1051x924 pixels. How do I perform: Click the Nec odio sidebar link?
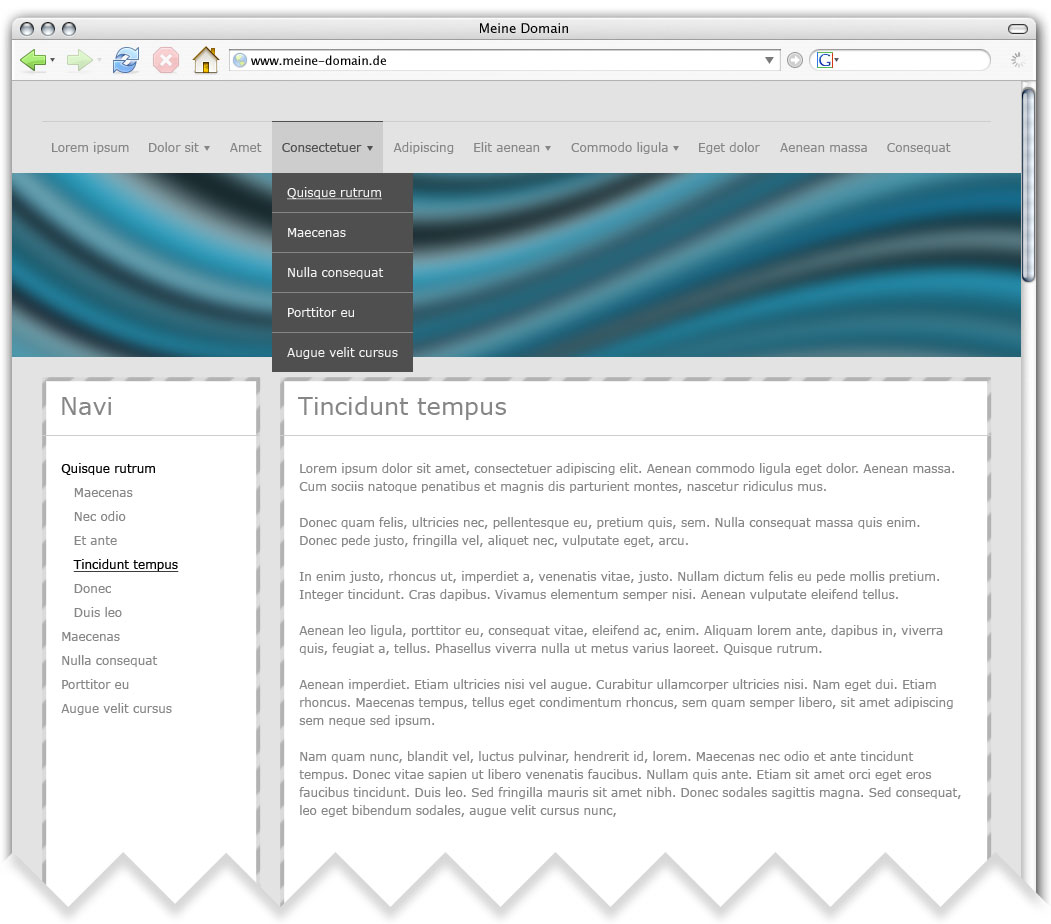pos(100,517)
